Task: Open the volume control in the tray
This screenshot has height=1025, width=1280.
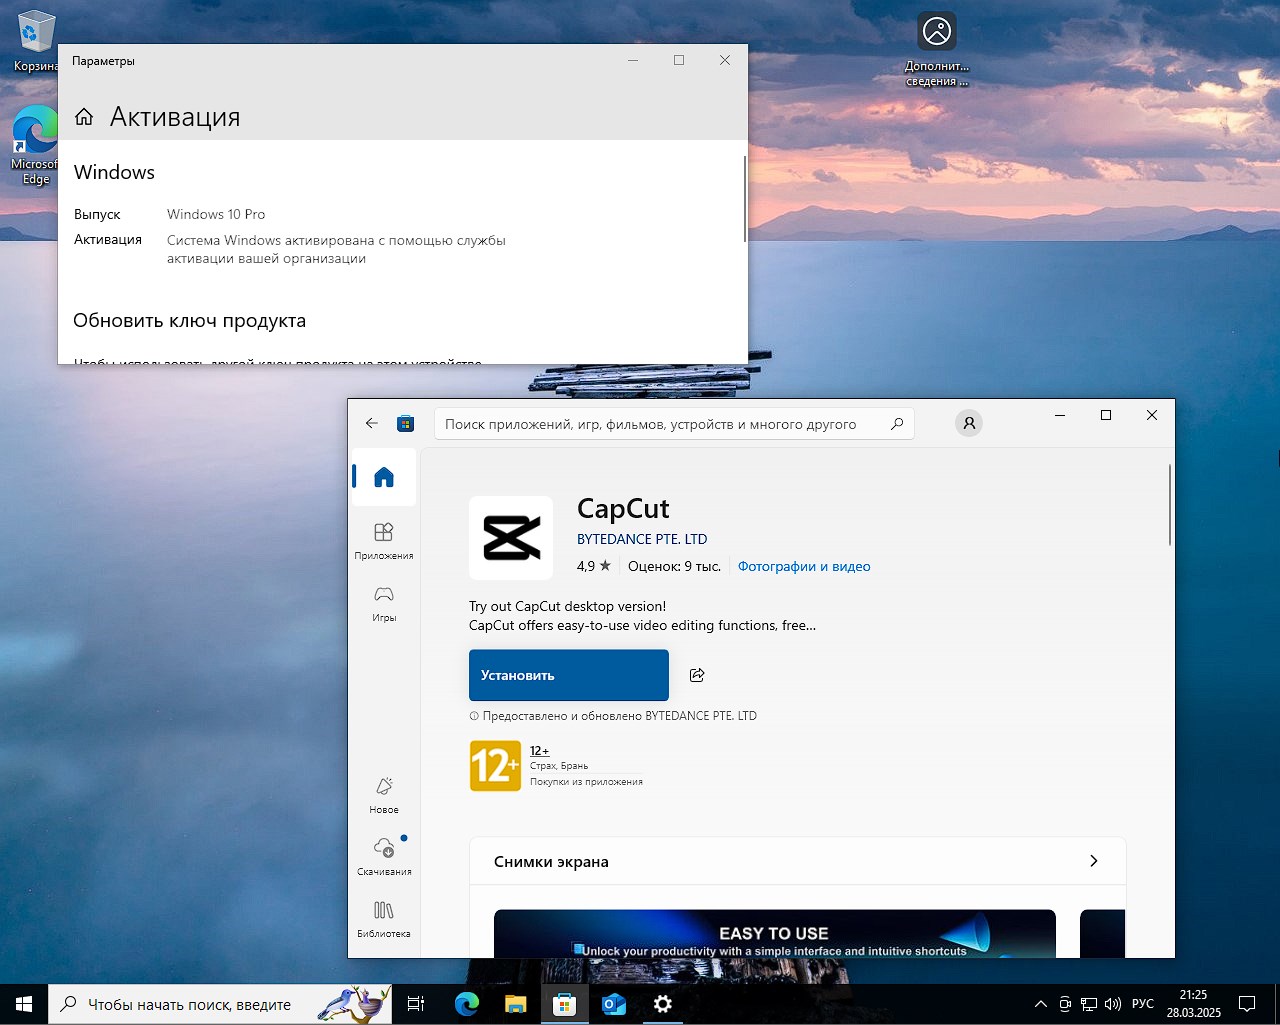Action: (1113, 1004)
